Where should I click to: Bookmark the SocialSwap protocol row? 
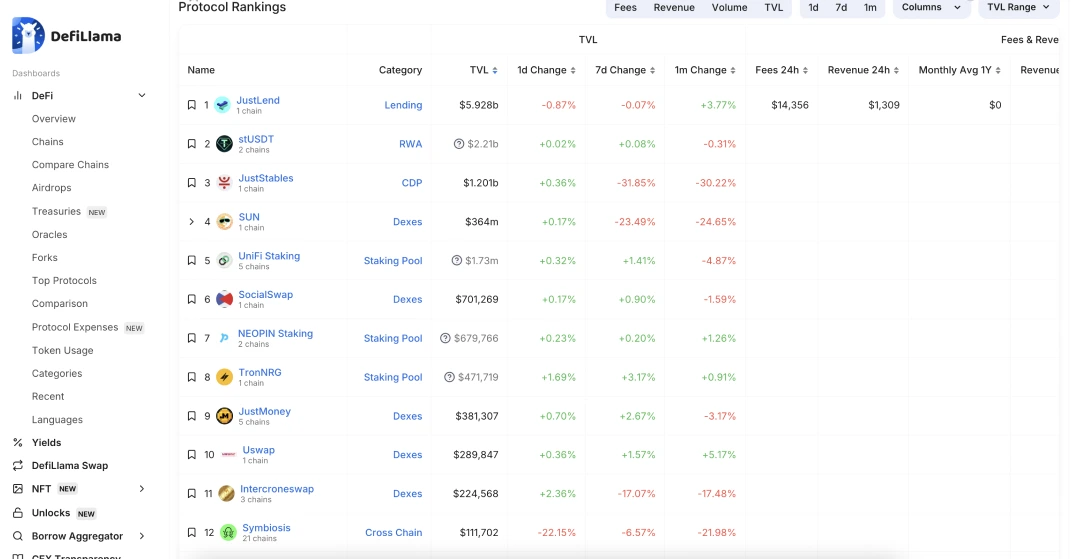click(192, 300)
